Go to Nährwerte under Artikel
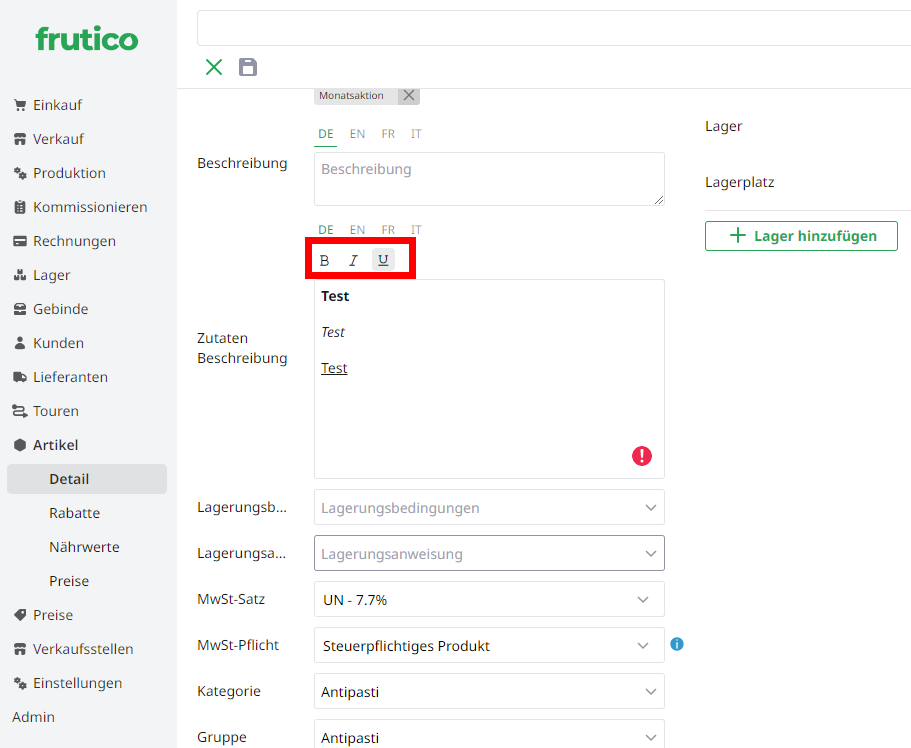 (84, 547)
